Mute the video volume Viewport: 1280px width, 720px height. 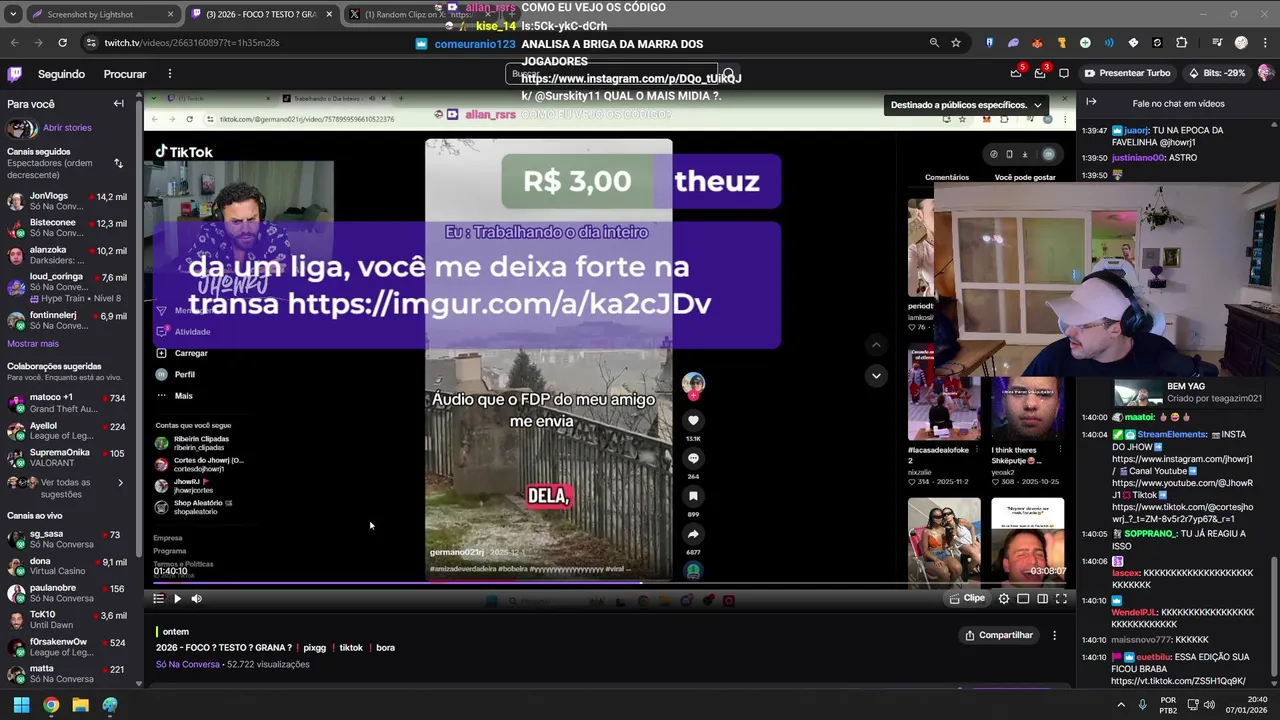coord(196,599)
